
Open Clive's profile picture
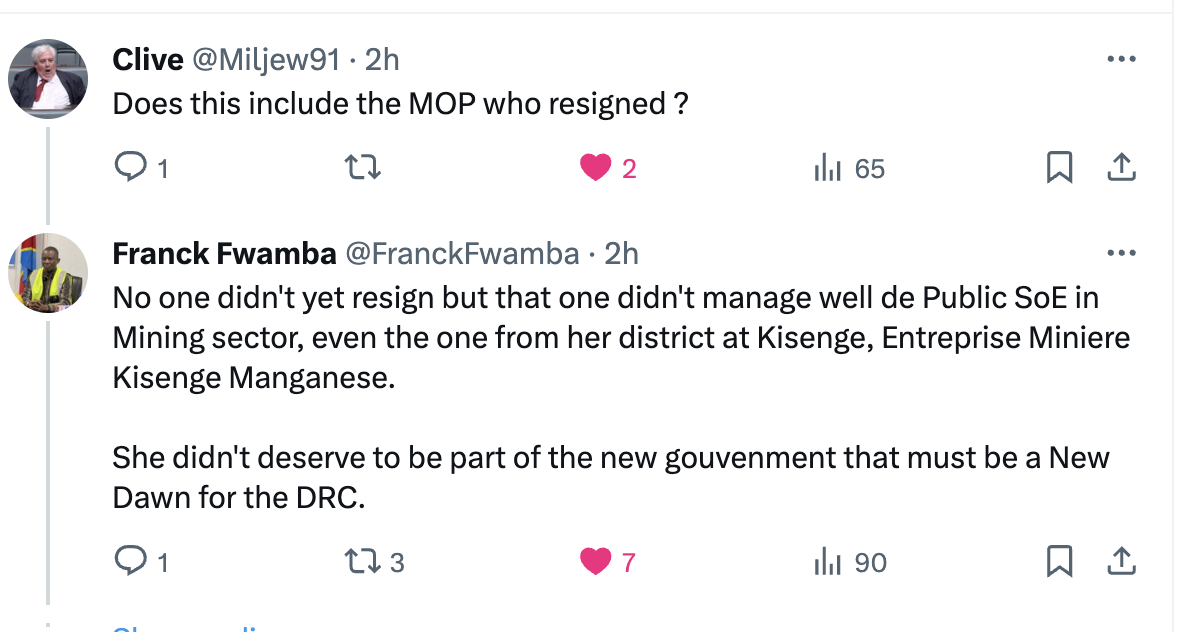[x=48, y=79]
